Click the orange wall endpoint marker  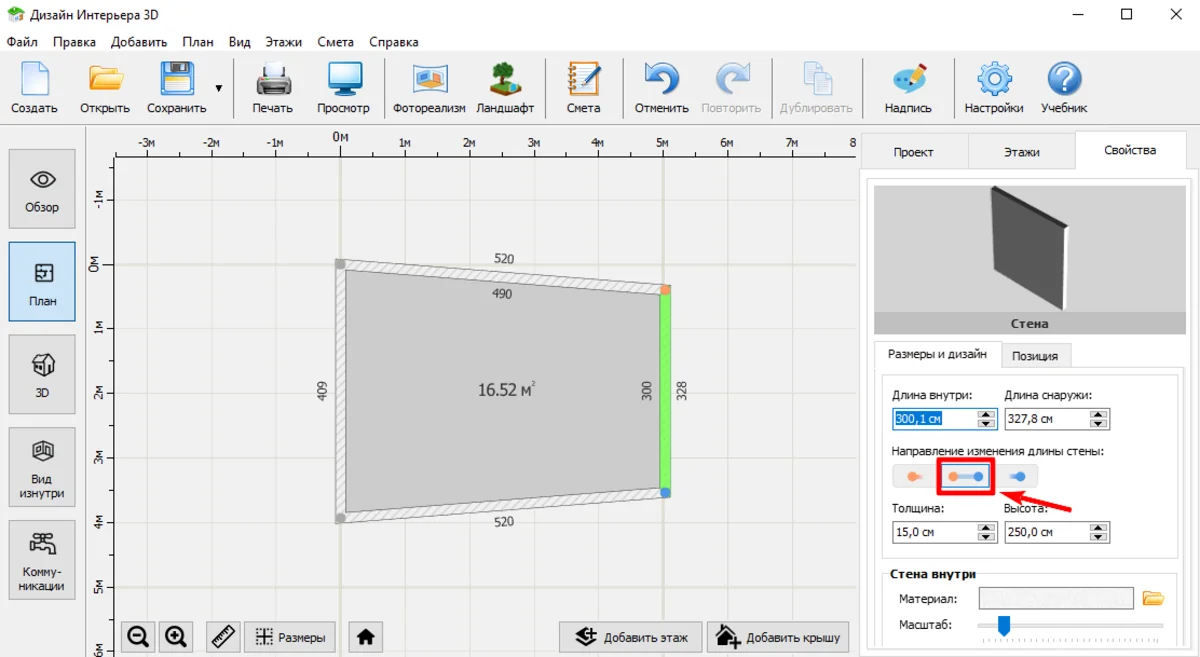coord(665,289)
